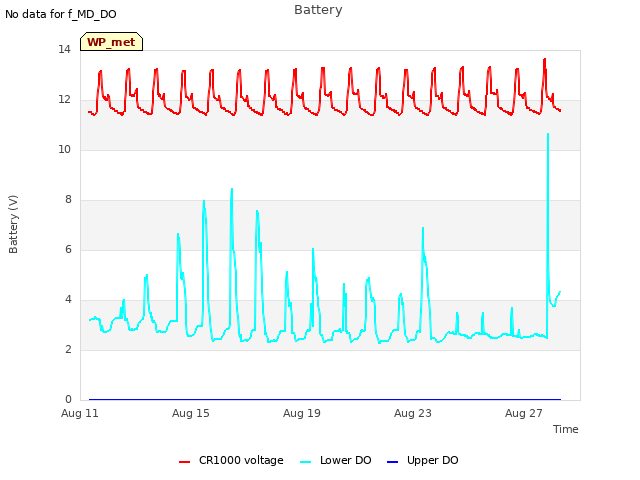Click the Aug 23 x-axis tick label

tap(413, 413)
